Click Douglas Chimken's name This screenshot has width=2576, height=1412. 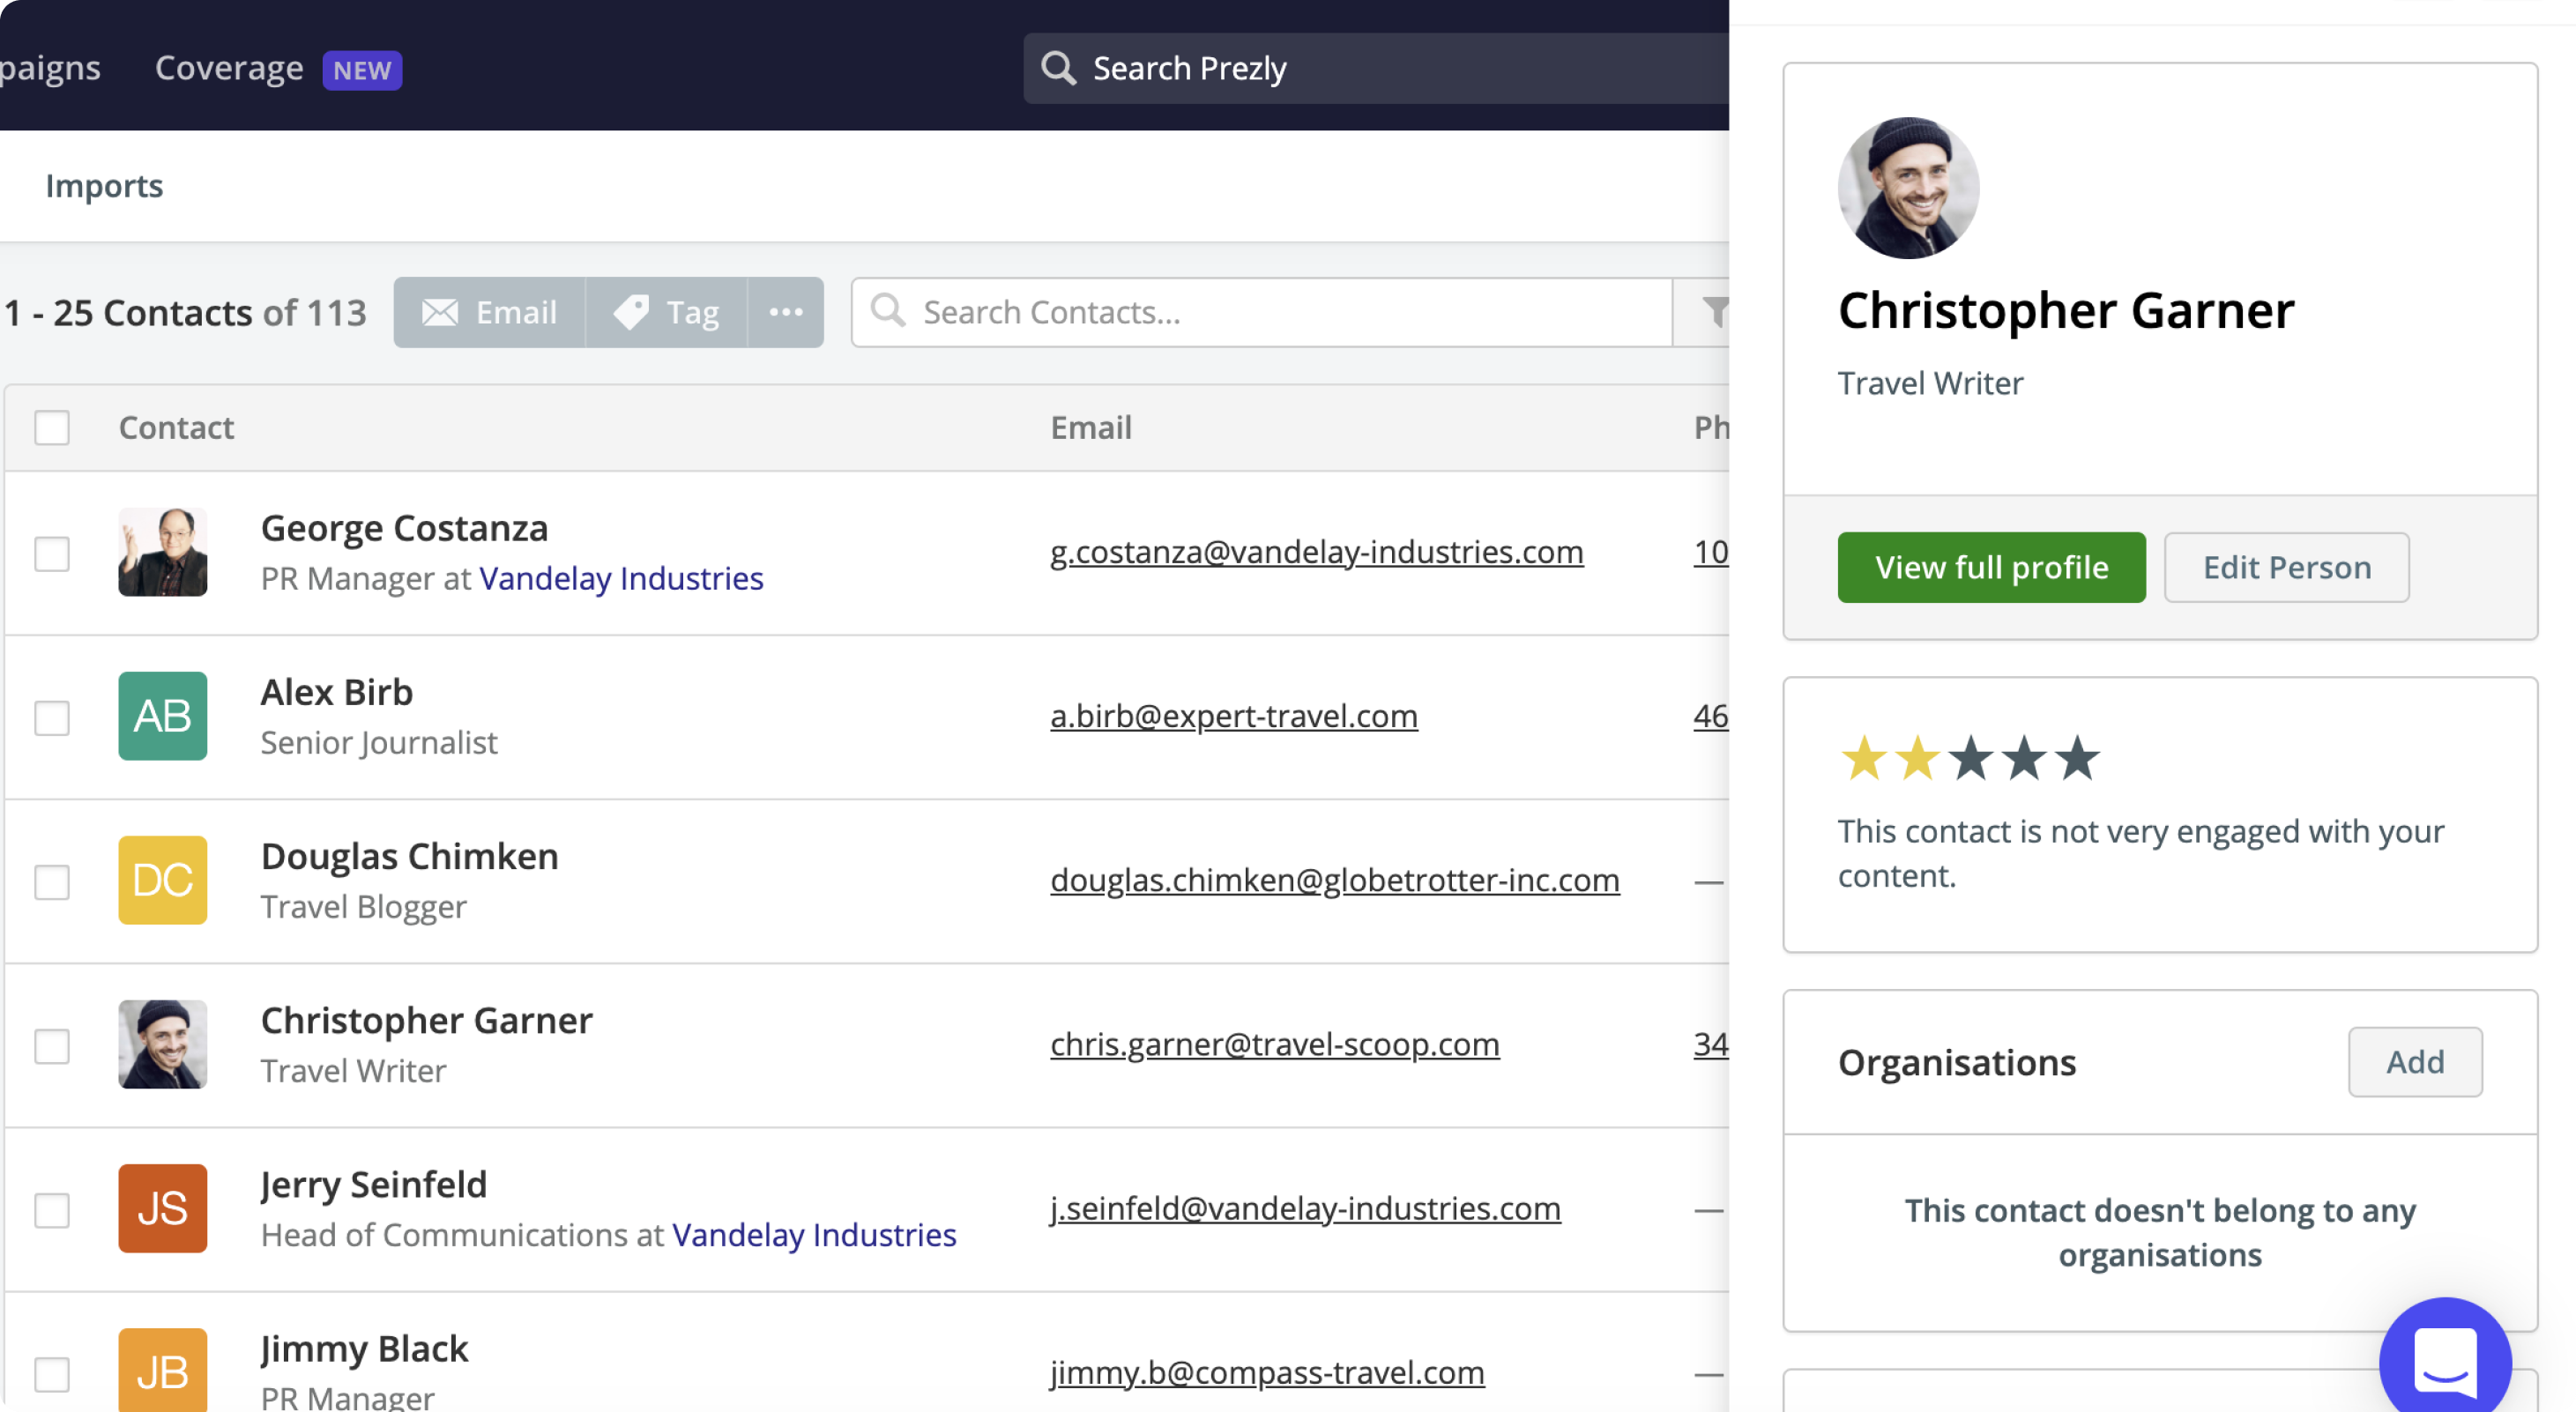click(410, 856)
